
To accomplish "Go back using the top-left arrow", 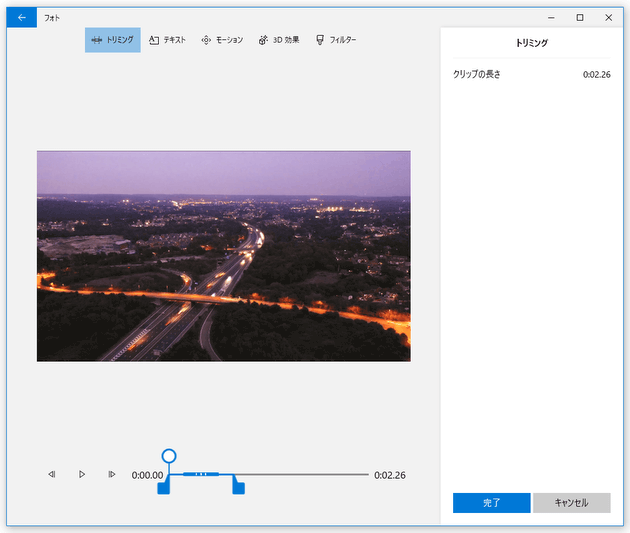I will pos(21,17).
